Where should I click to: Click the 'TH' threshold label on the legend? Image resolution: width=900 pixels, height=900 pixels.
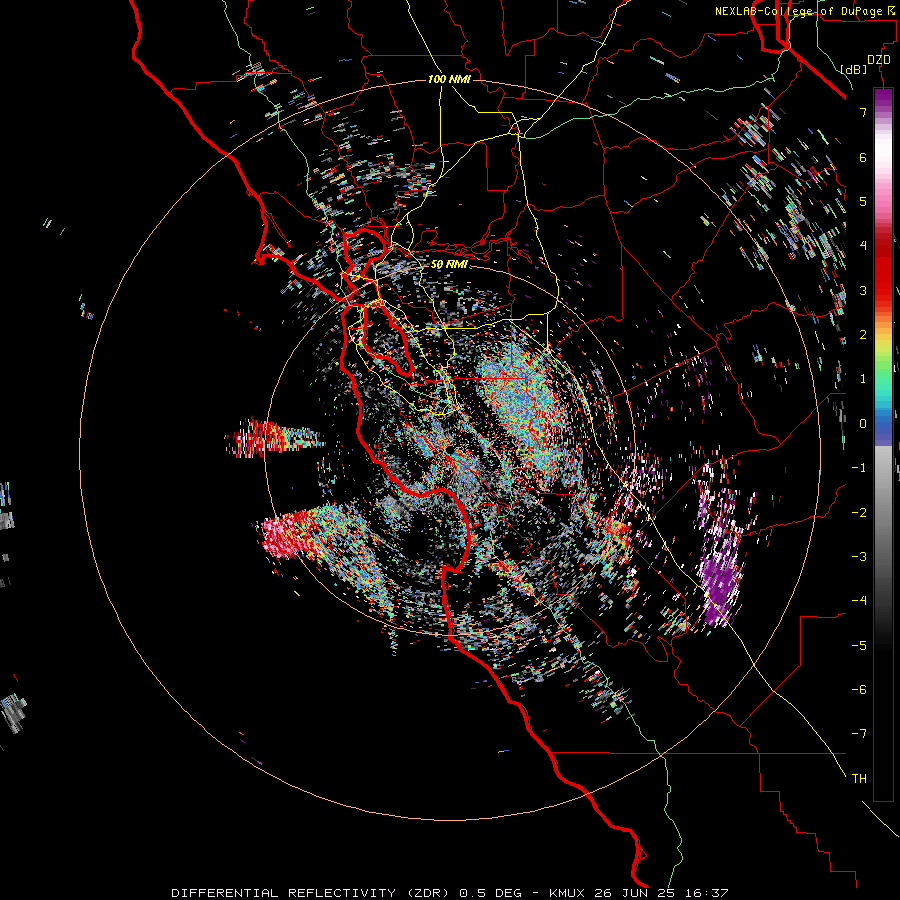859,779
